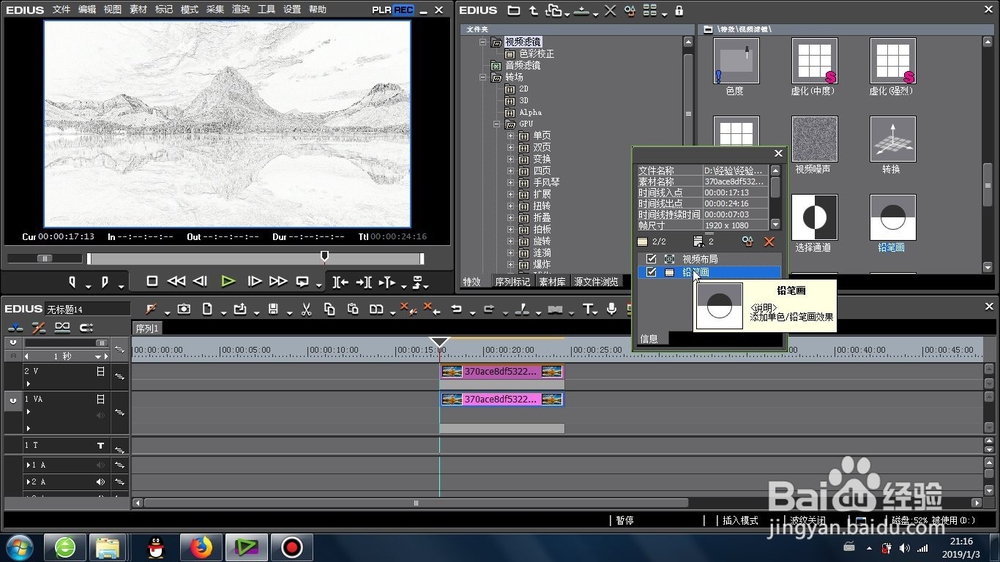Click the preview scrub bar position marker

[325, 256]
